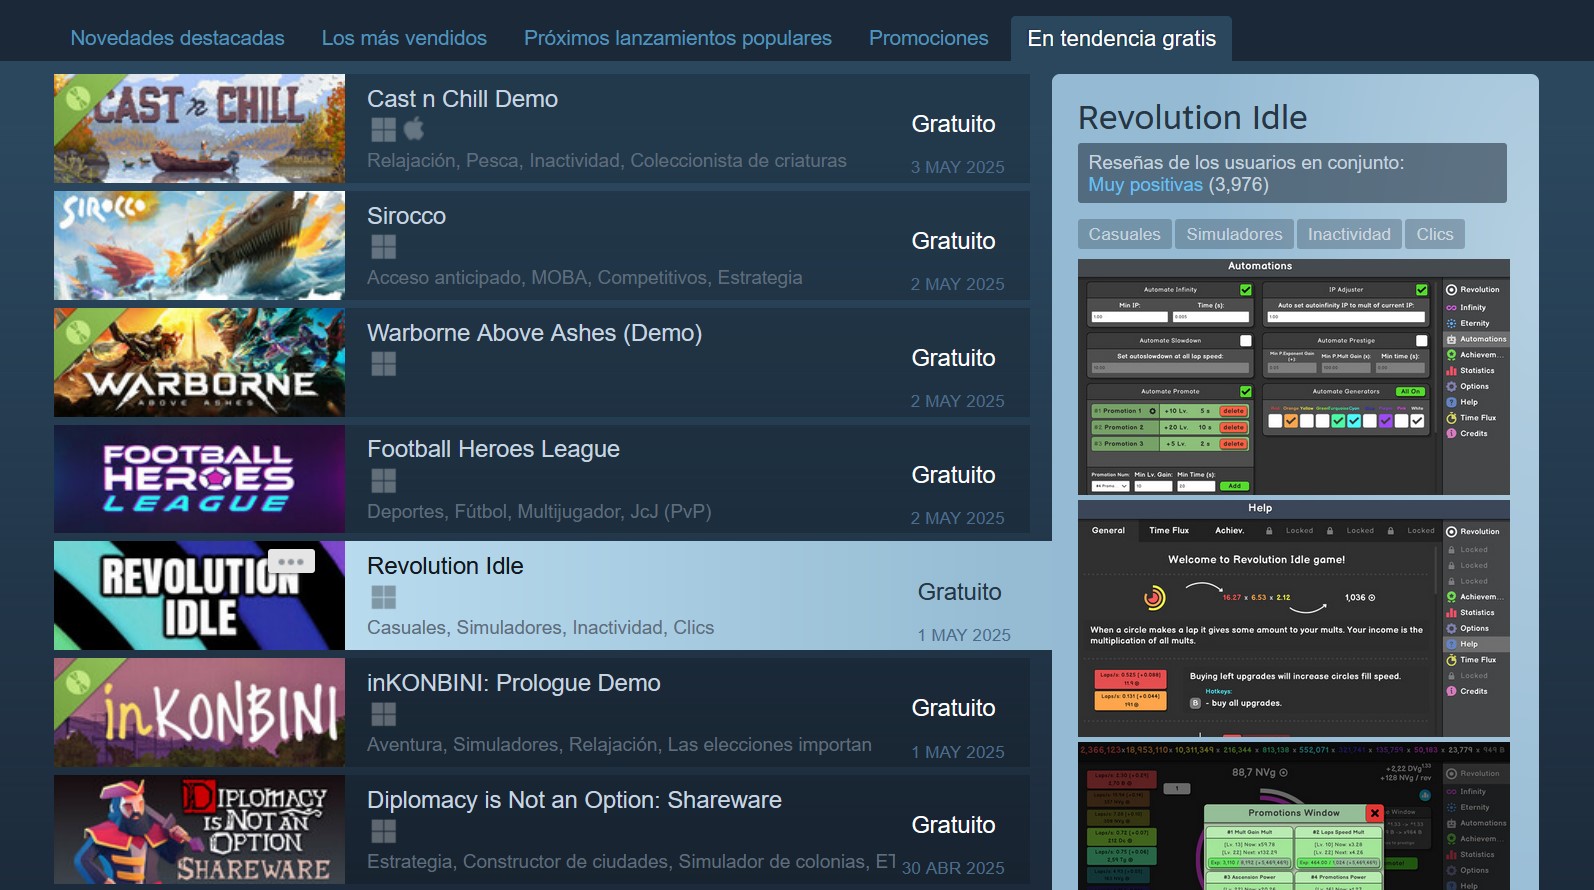Open the three-dot options on Revolution Idle thumbnail

pyautogui.click(x=291, y=561)
